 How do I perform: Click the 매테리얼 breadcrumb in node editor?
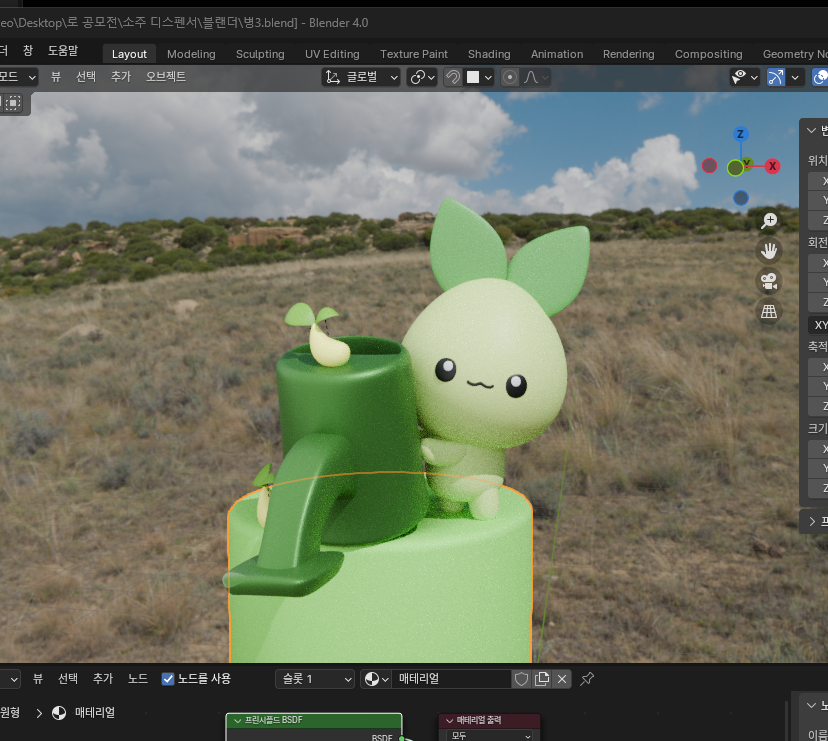[x=95, y=712]
